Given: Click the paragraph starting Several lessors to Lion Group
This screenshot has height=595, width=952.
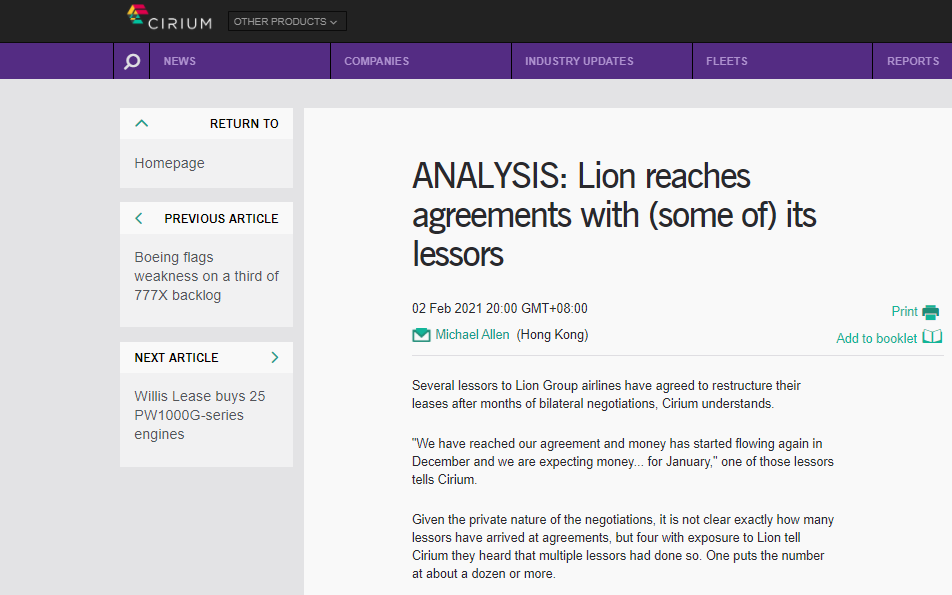Looking at the screenshot, I should click(x=606, y=395).
